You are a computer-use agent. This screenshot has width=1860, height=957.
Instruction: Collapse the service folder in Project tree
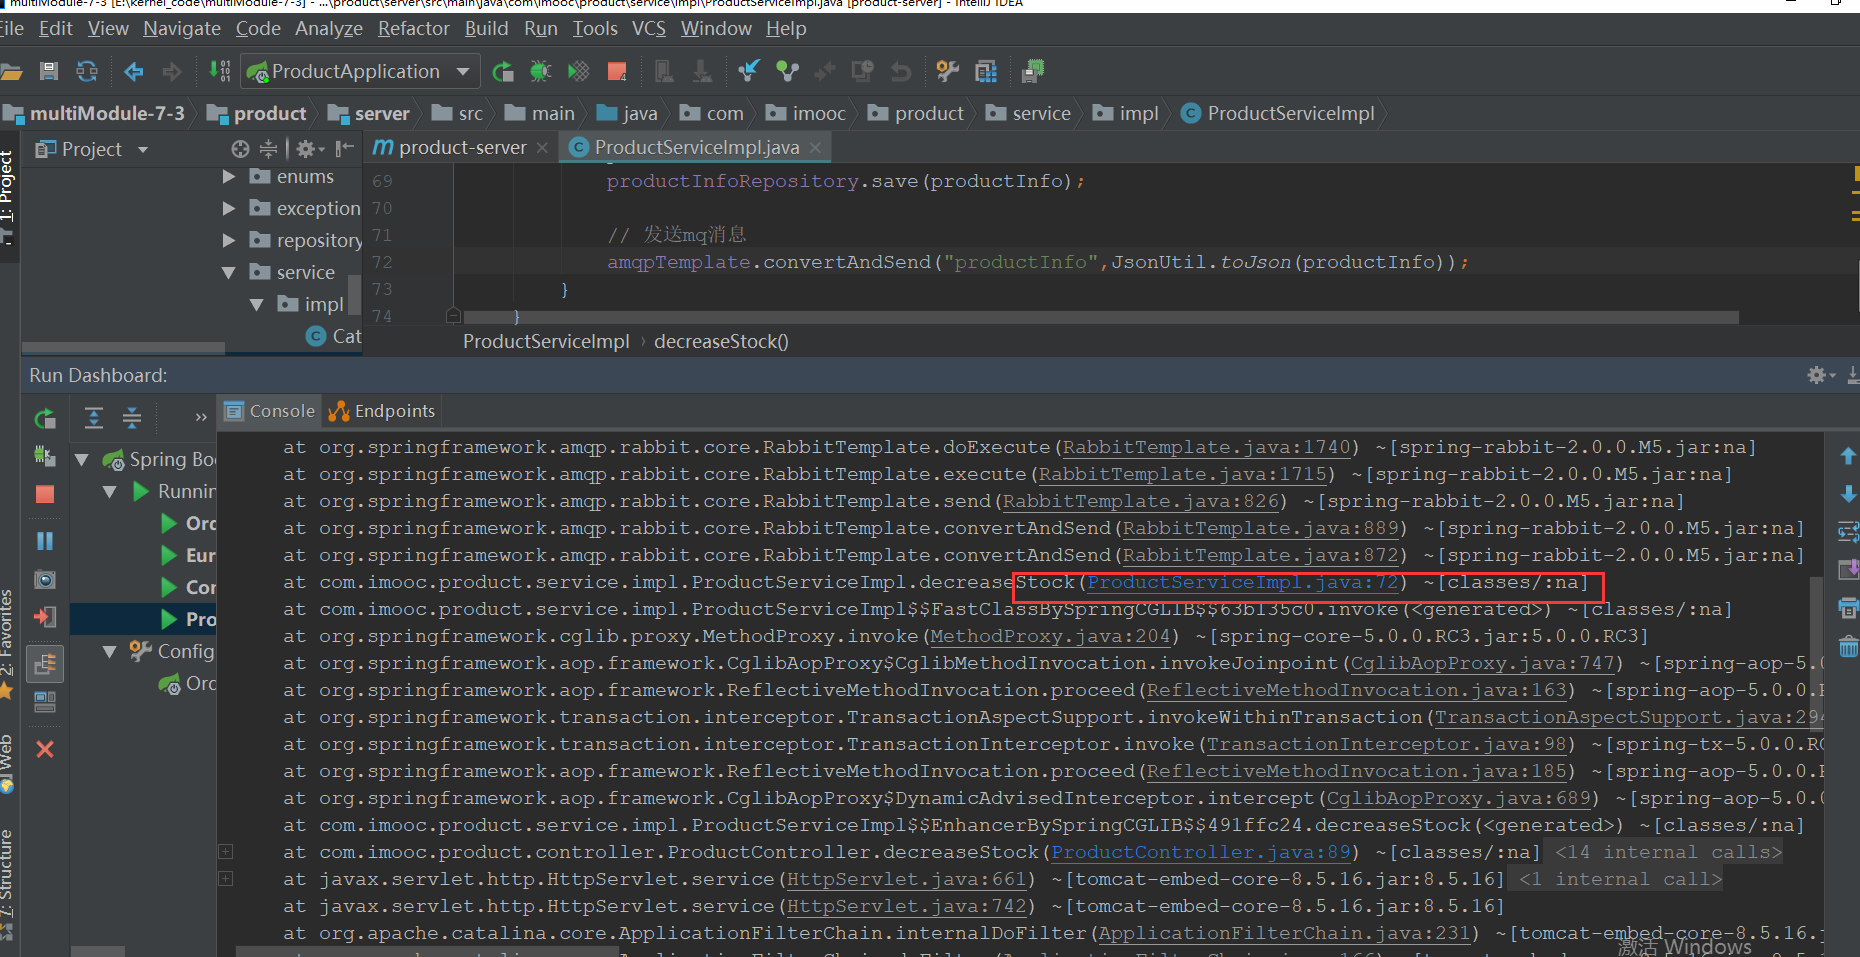[229, 273]
